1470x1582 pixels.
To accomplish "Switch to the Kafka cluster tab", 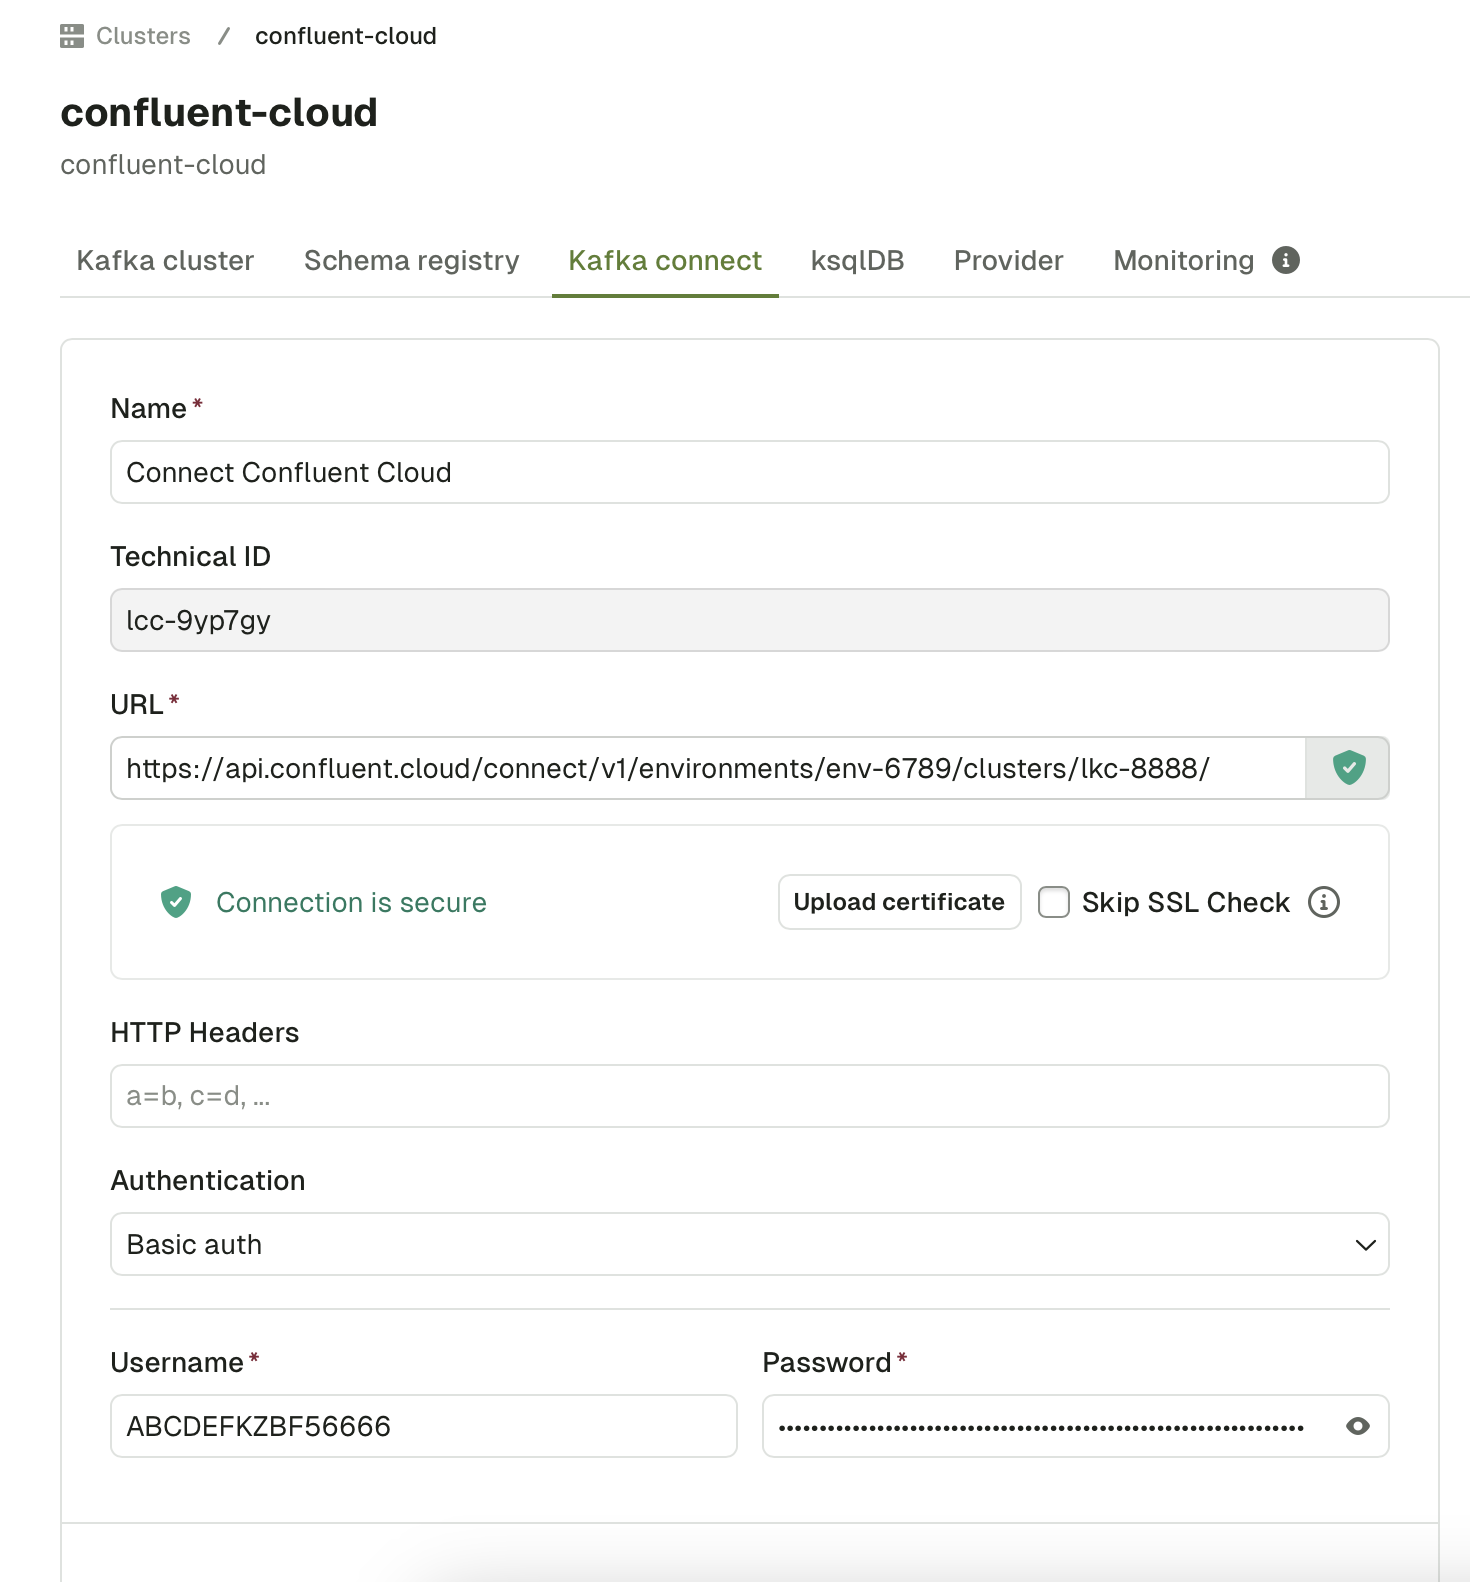I will tap(165, 261).
